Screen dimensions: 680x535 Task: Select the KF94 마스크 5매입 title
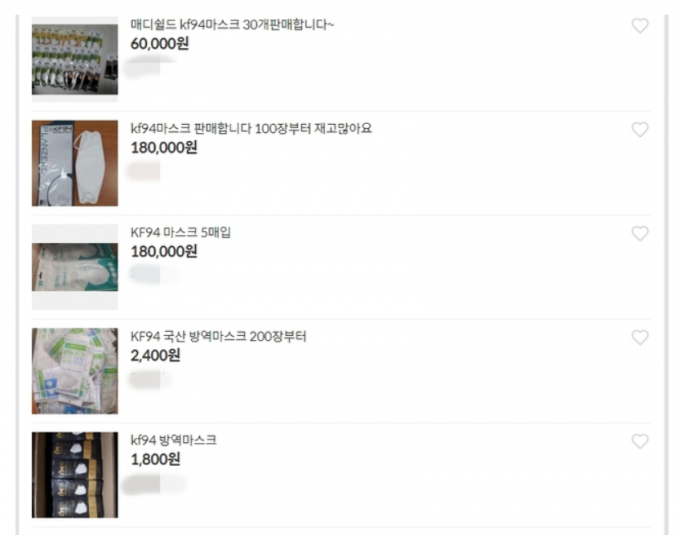pos(180,232)
